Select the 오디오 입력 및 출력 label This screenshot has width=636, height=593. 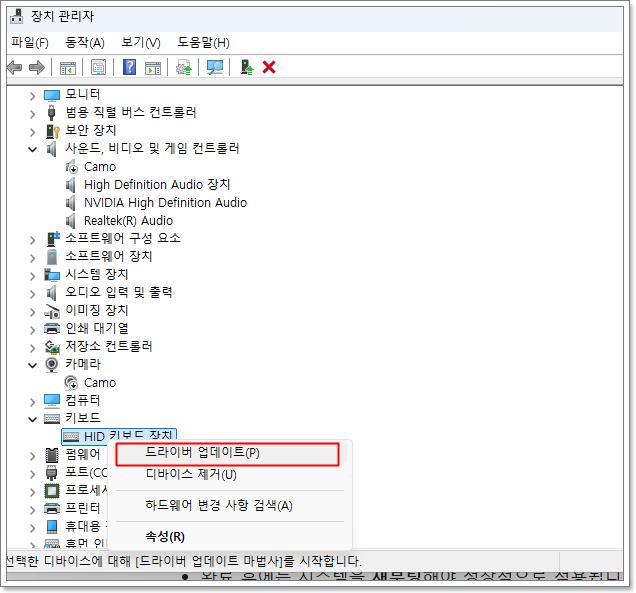(x=119, y=292)
